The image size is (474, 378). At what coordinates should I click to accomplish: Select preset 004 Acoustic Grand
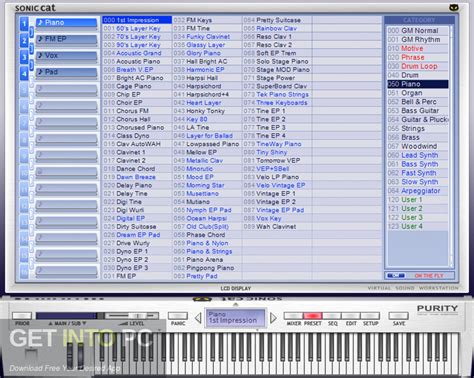point(137,53)
